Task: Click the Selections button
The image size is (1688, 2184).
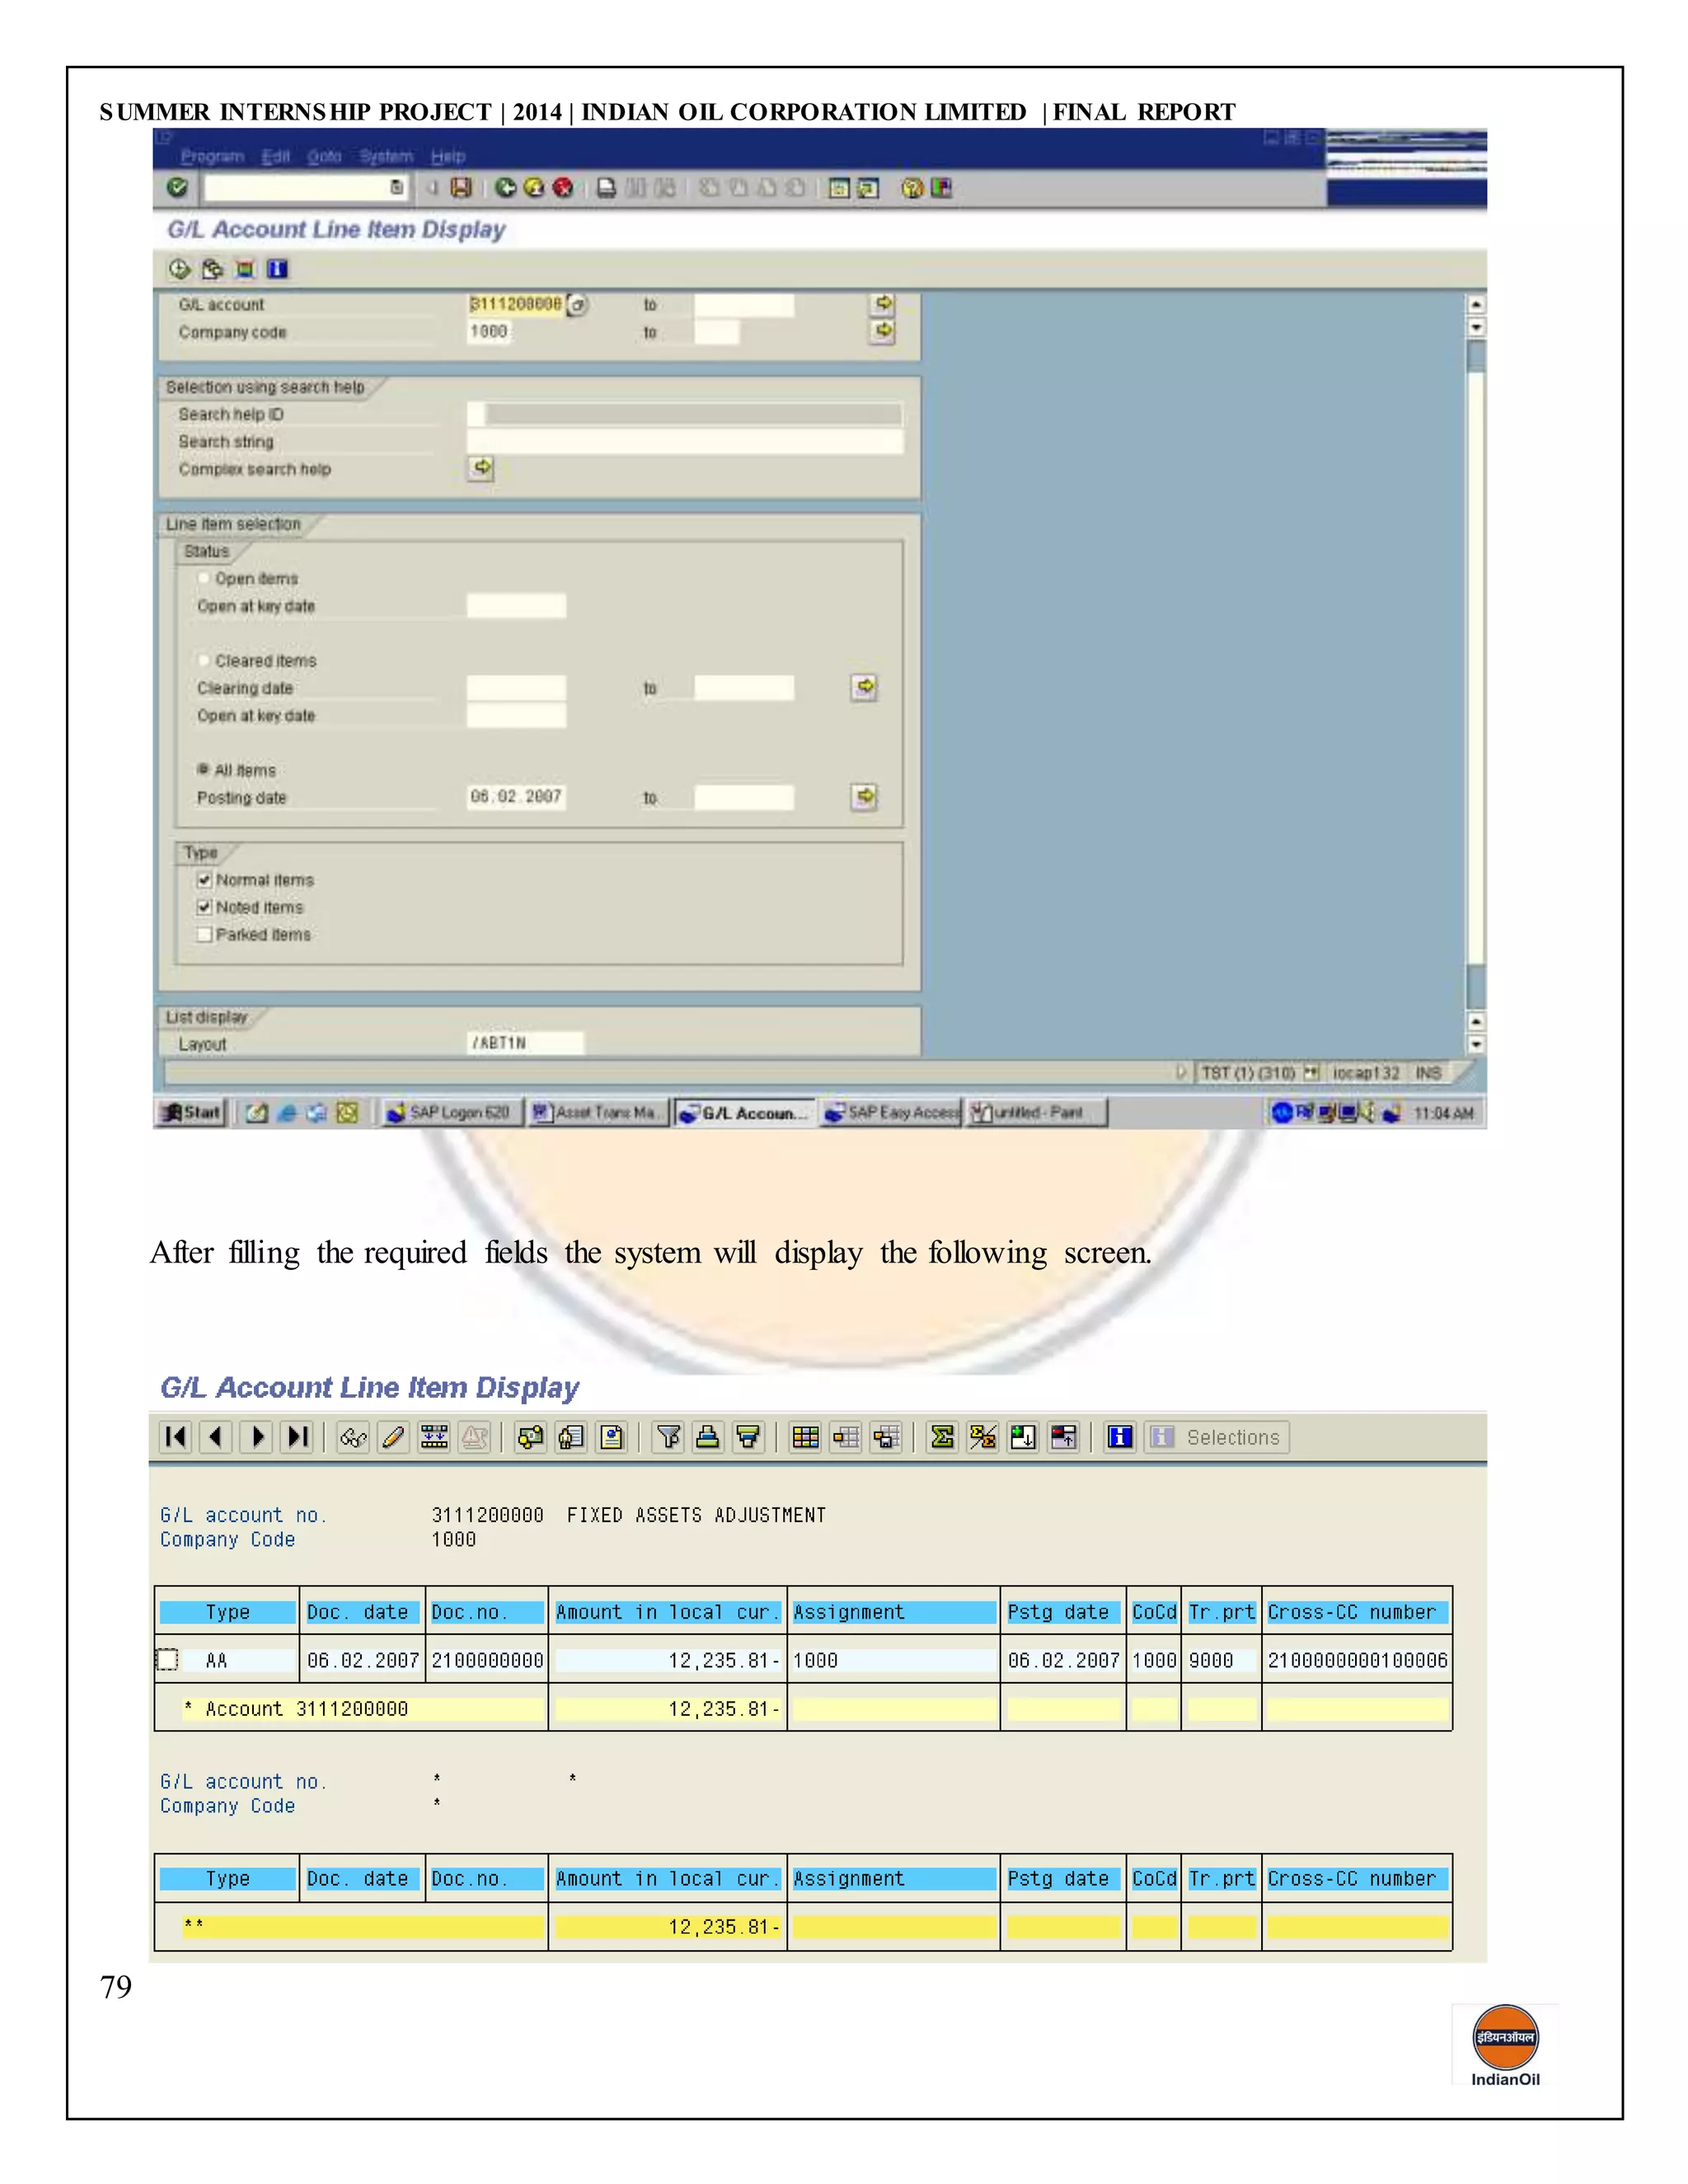Action: pos(1217,1438)
